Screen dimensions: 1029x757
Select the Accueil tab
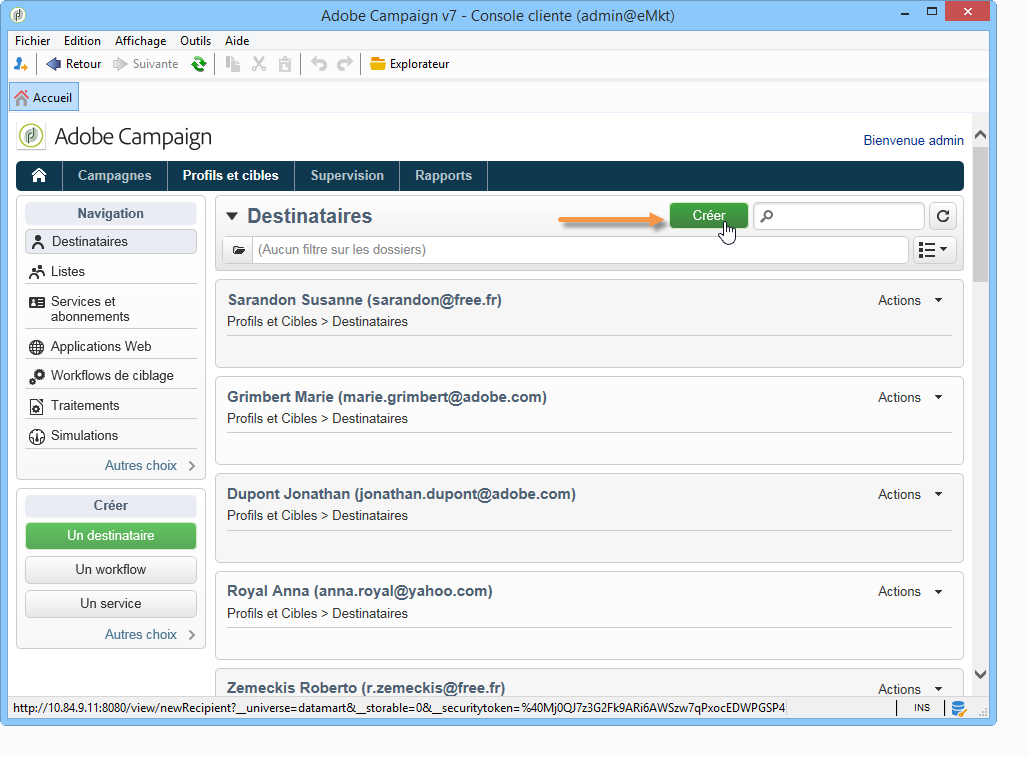click(44, 97)
